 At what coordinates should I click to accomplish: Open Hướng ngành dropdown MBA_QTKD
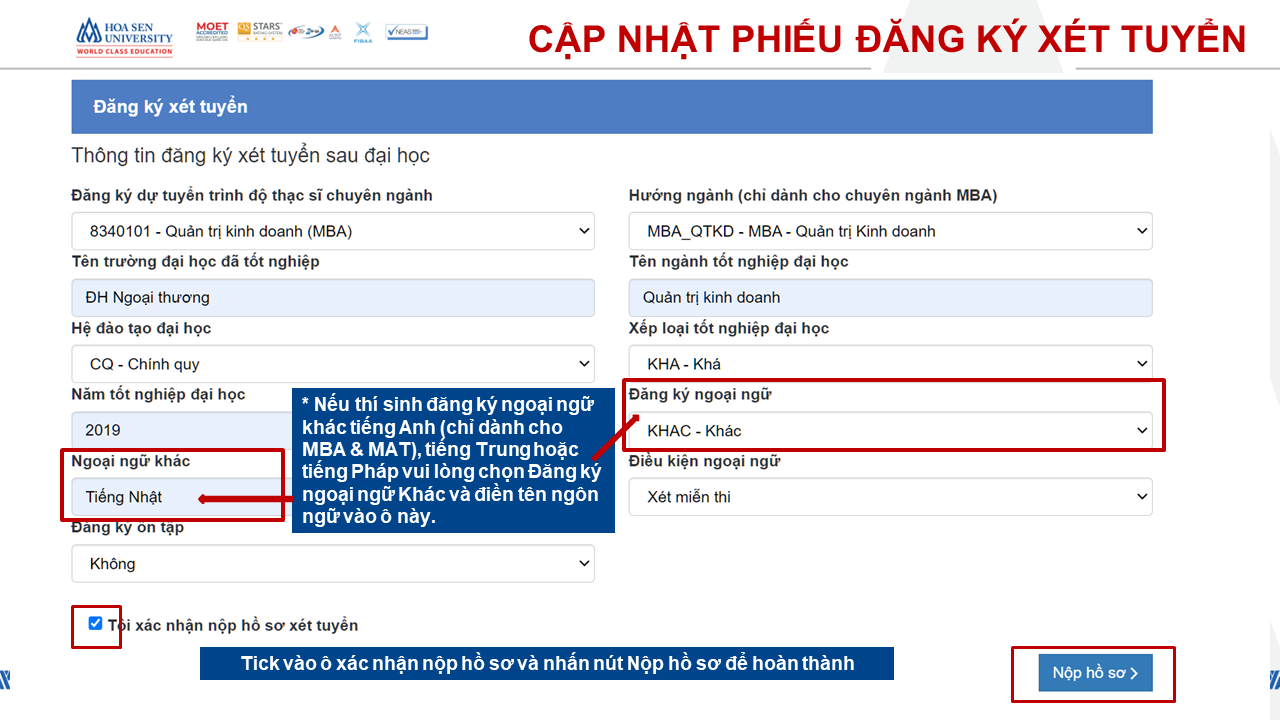pos(890,231)
